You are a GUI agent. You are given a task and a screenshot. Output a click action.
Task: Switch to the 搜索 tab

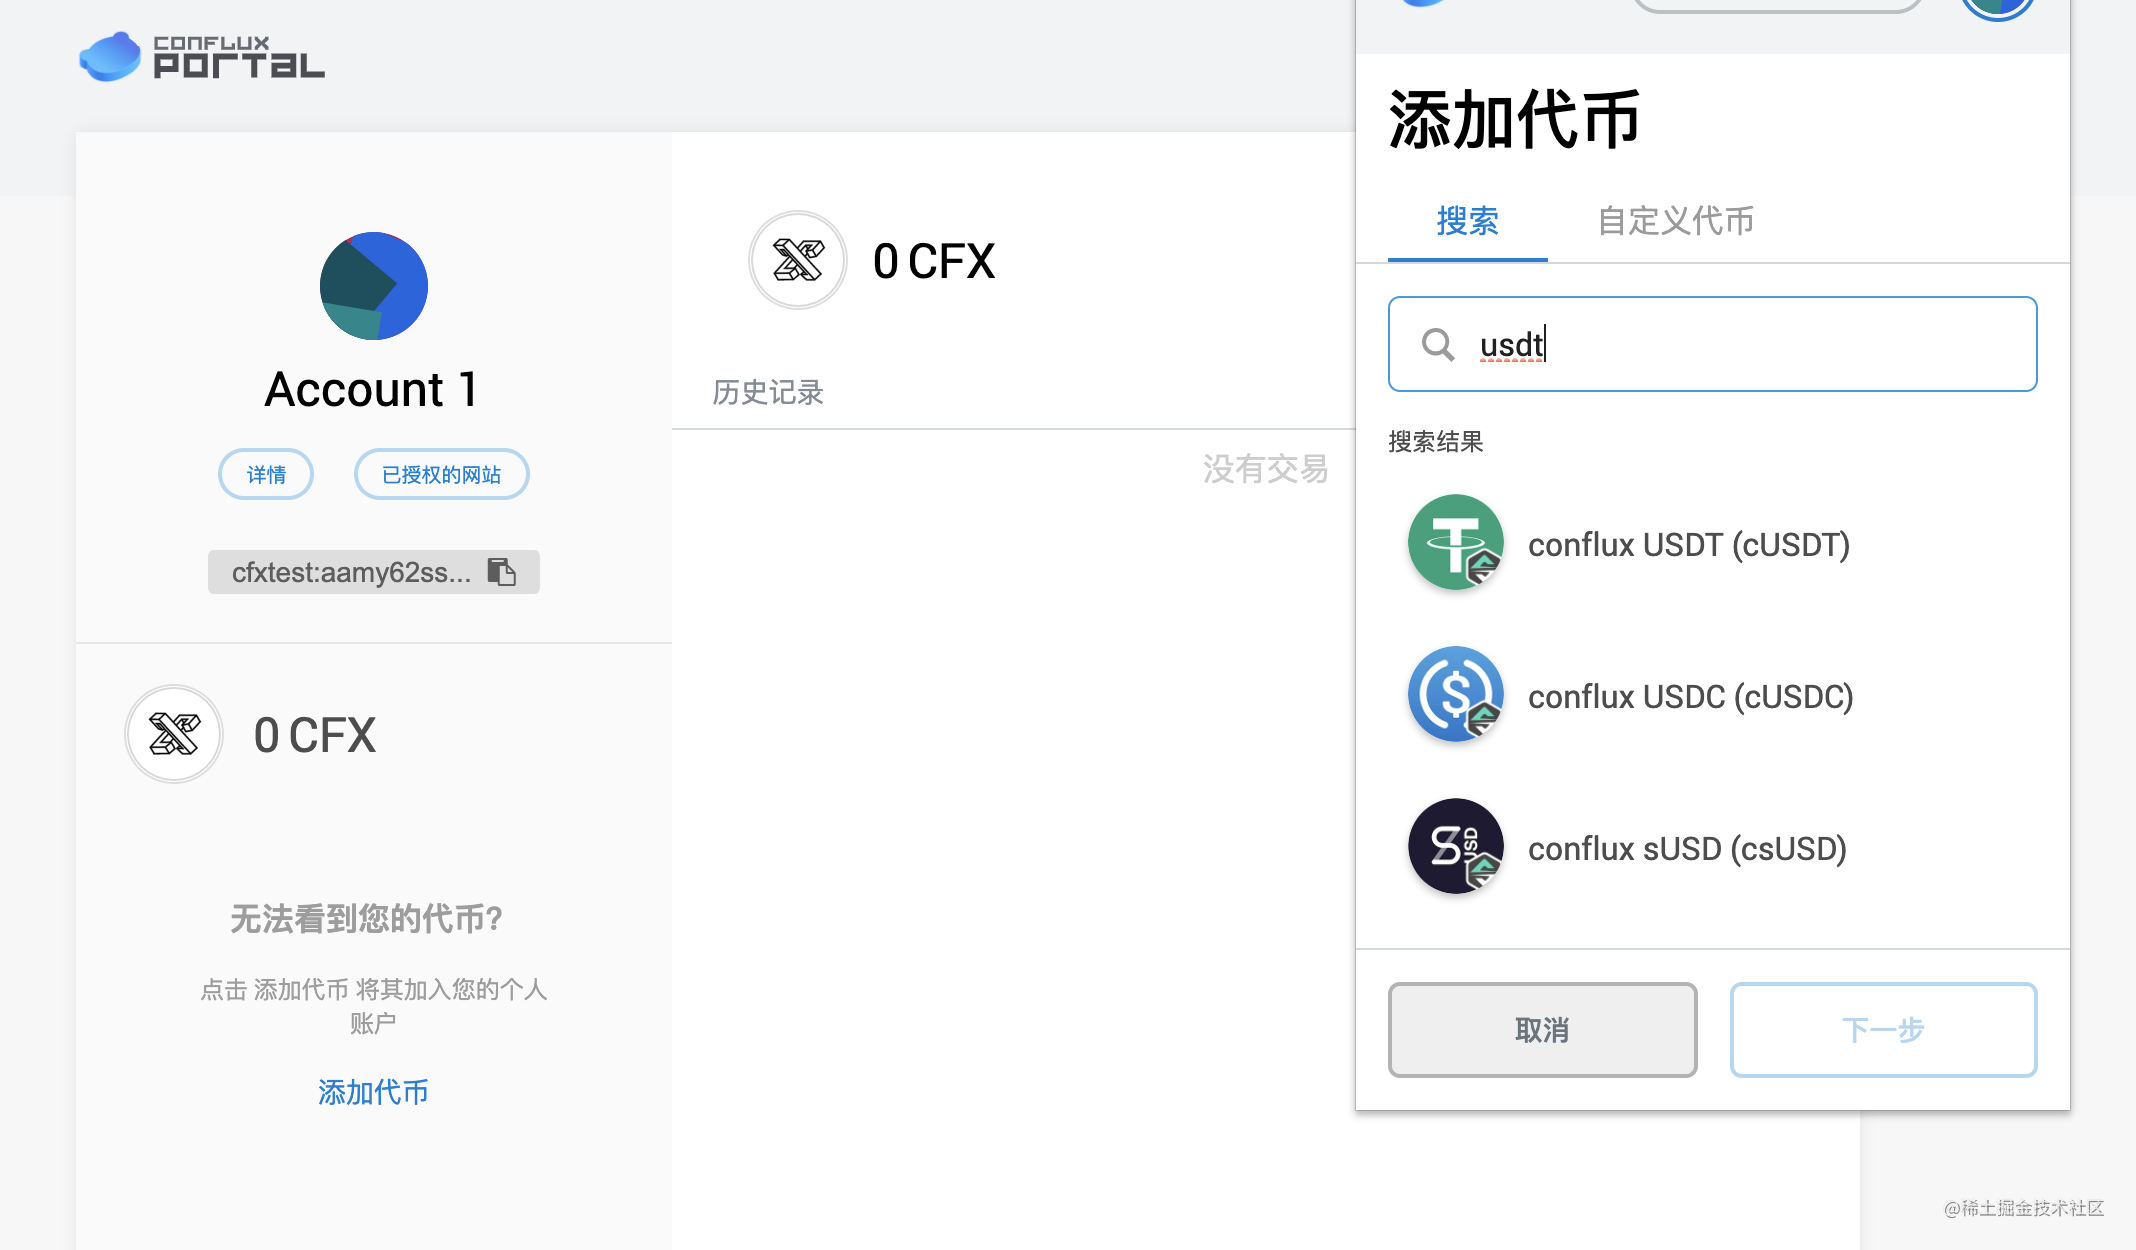[1467, 222]
